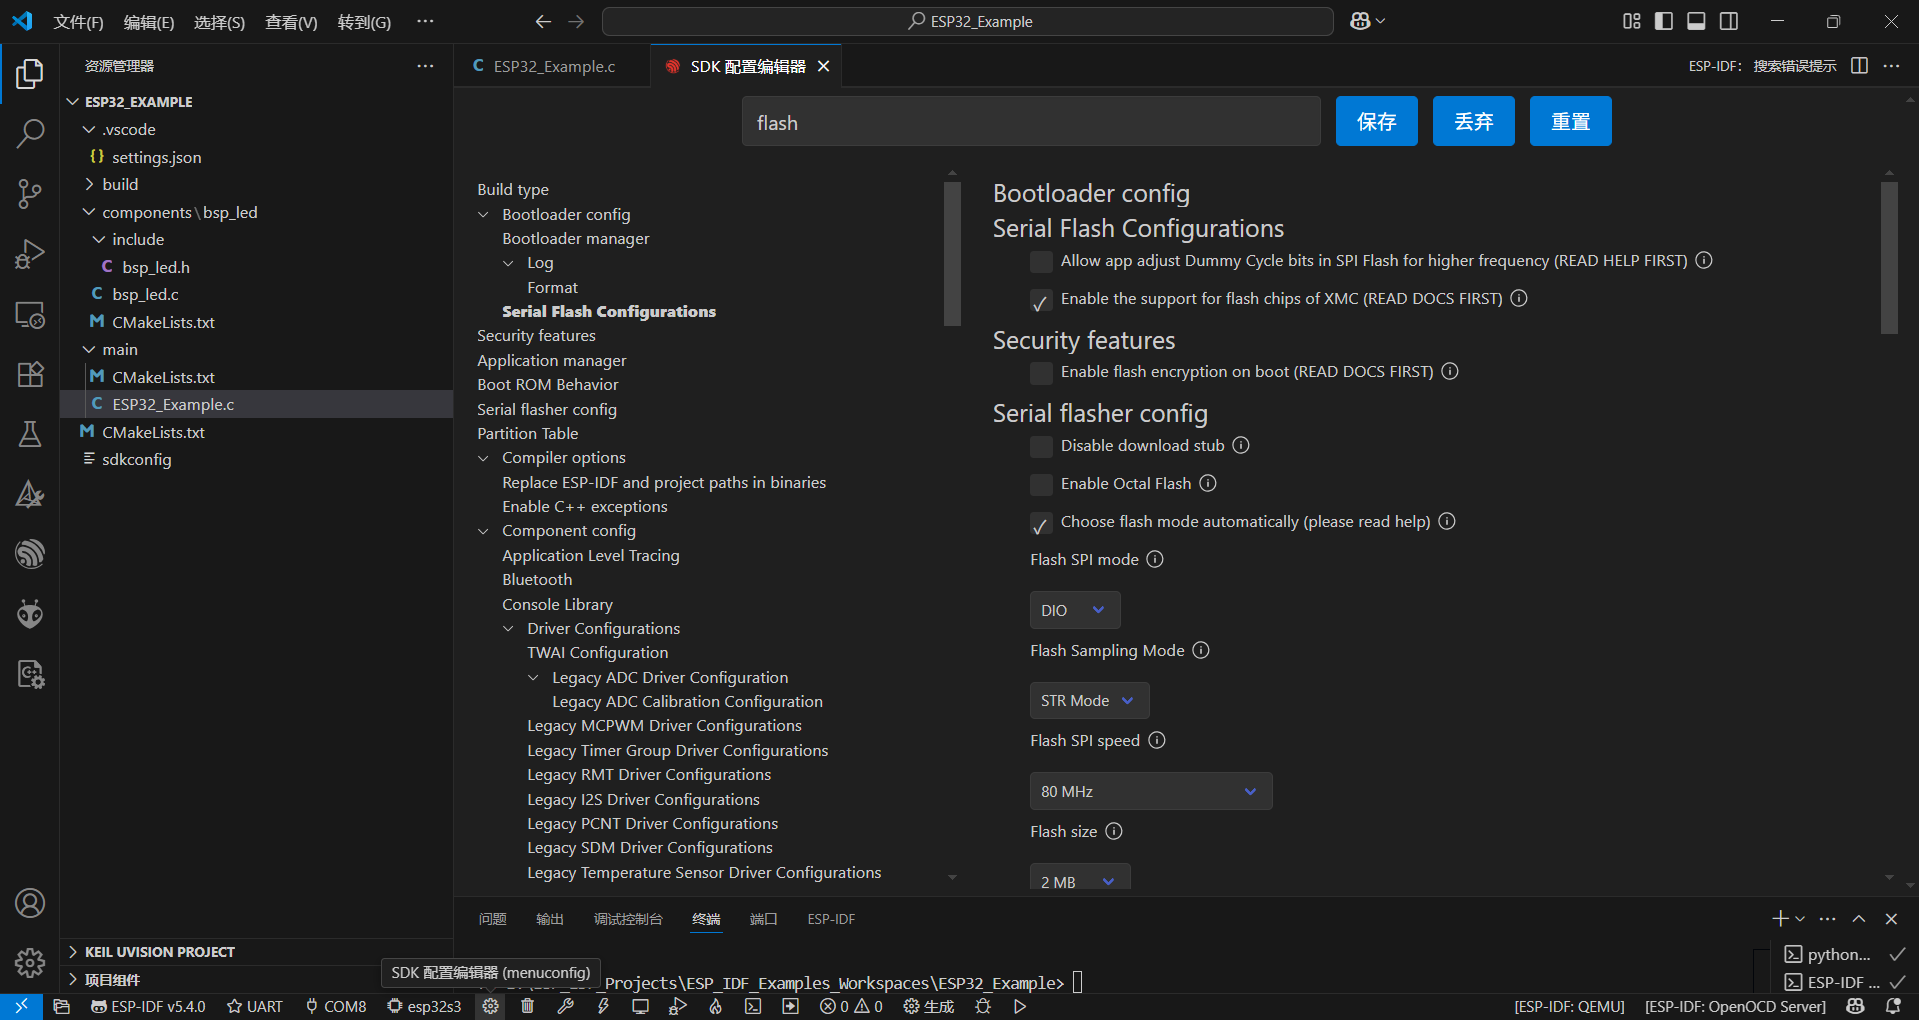Click the build, flash and monitor flame icon
The width and height of the screenshot is (1919, 1020).
click(x=716, y=1006)
